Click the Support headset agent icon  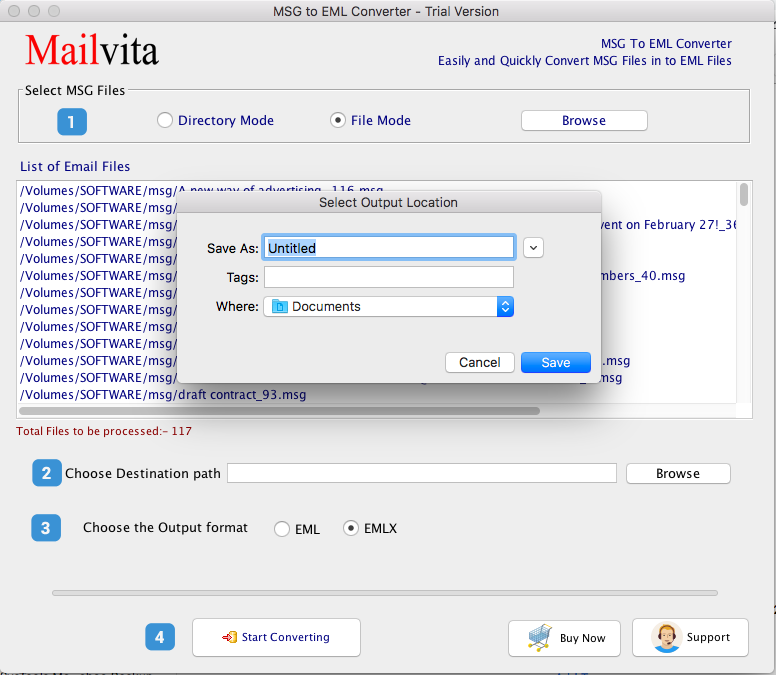coord(665,637)
